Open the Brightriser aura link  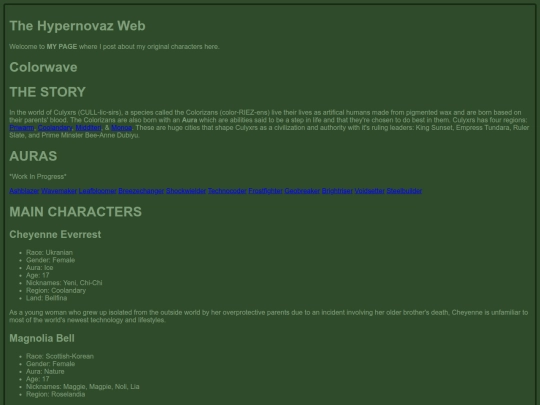coord(337,191)
